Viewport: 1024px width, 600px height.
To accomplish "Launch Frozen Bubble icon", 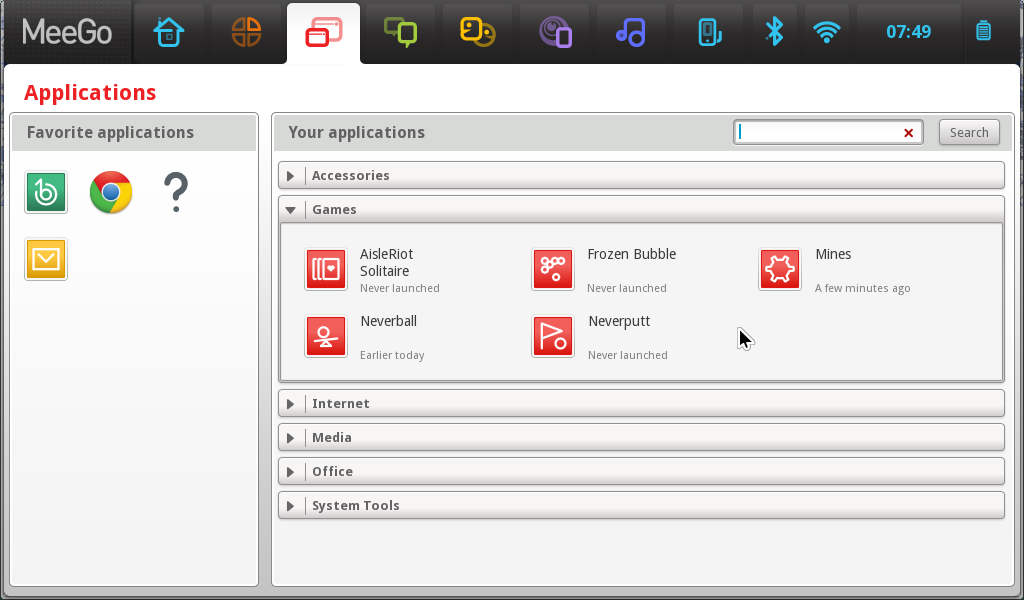I will pos(553,269).
